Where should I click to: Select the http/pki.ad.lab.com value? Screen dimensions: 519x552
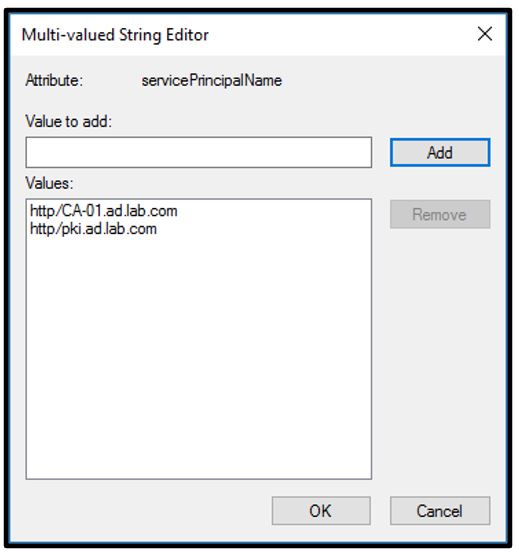93,229
